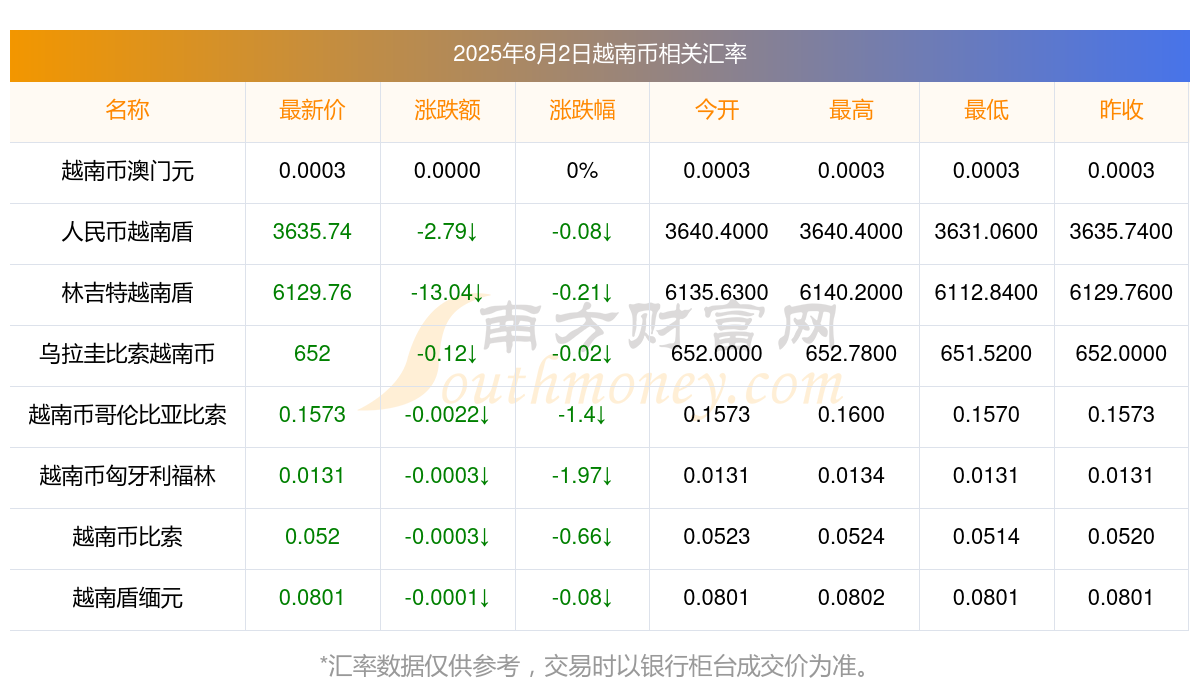Click the change amount -0.12↓

[x=447, y=354]
